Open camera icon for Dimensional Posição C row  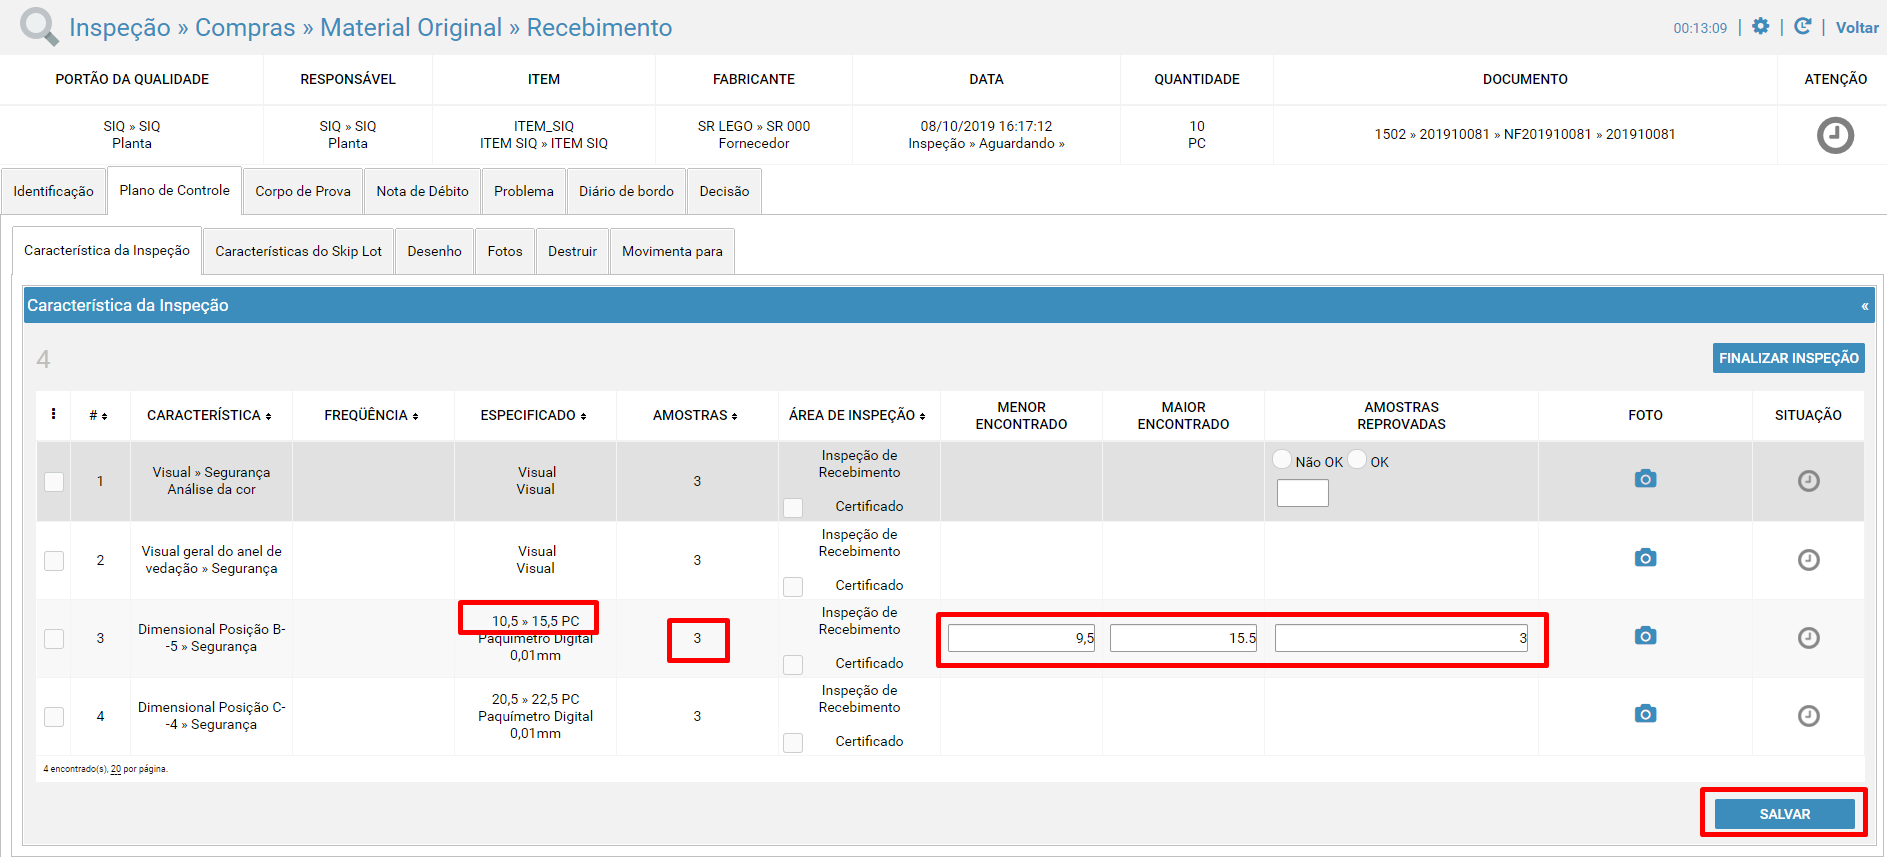click(1645, 713)
